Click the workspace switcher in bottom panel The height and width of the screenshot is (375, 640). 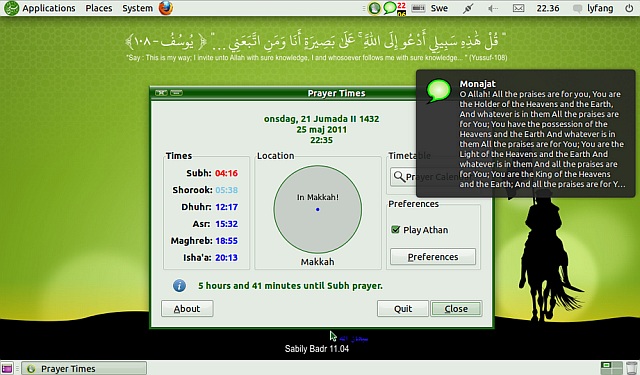click(x=611, y=368)
